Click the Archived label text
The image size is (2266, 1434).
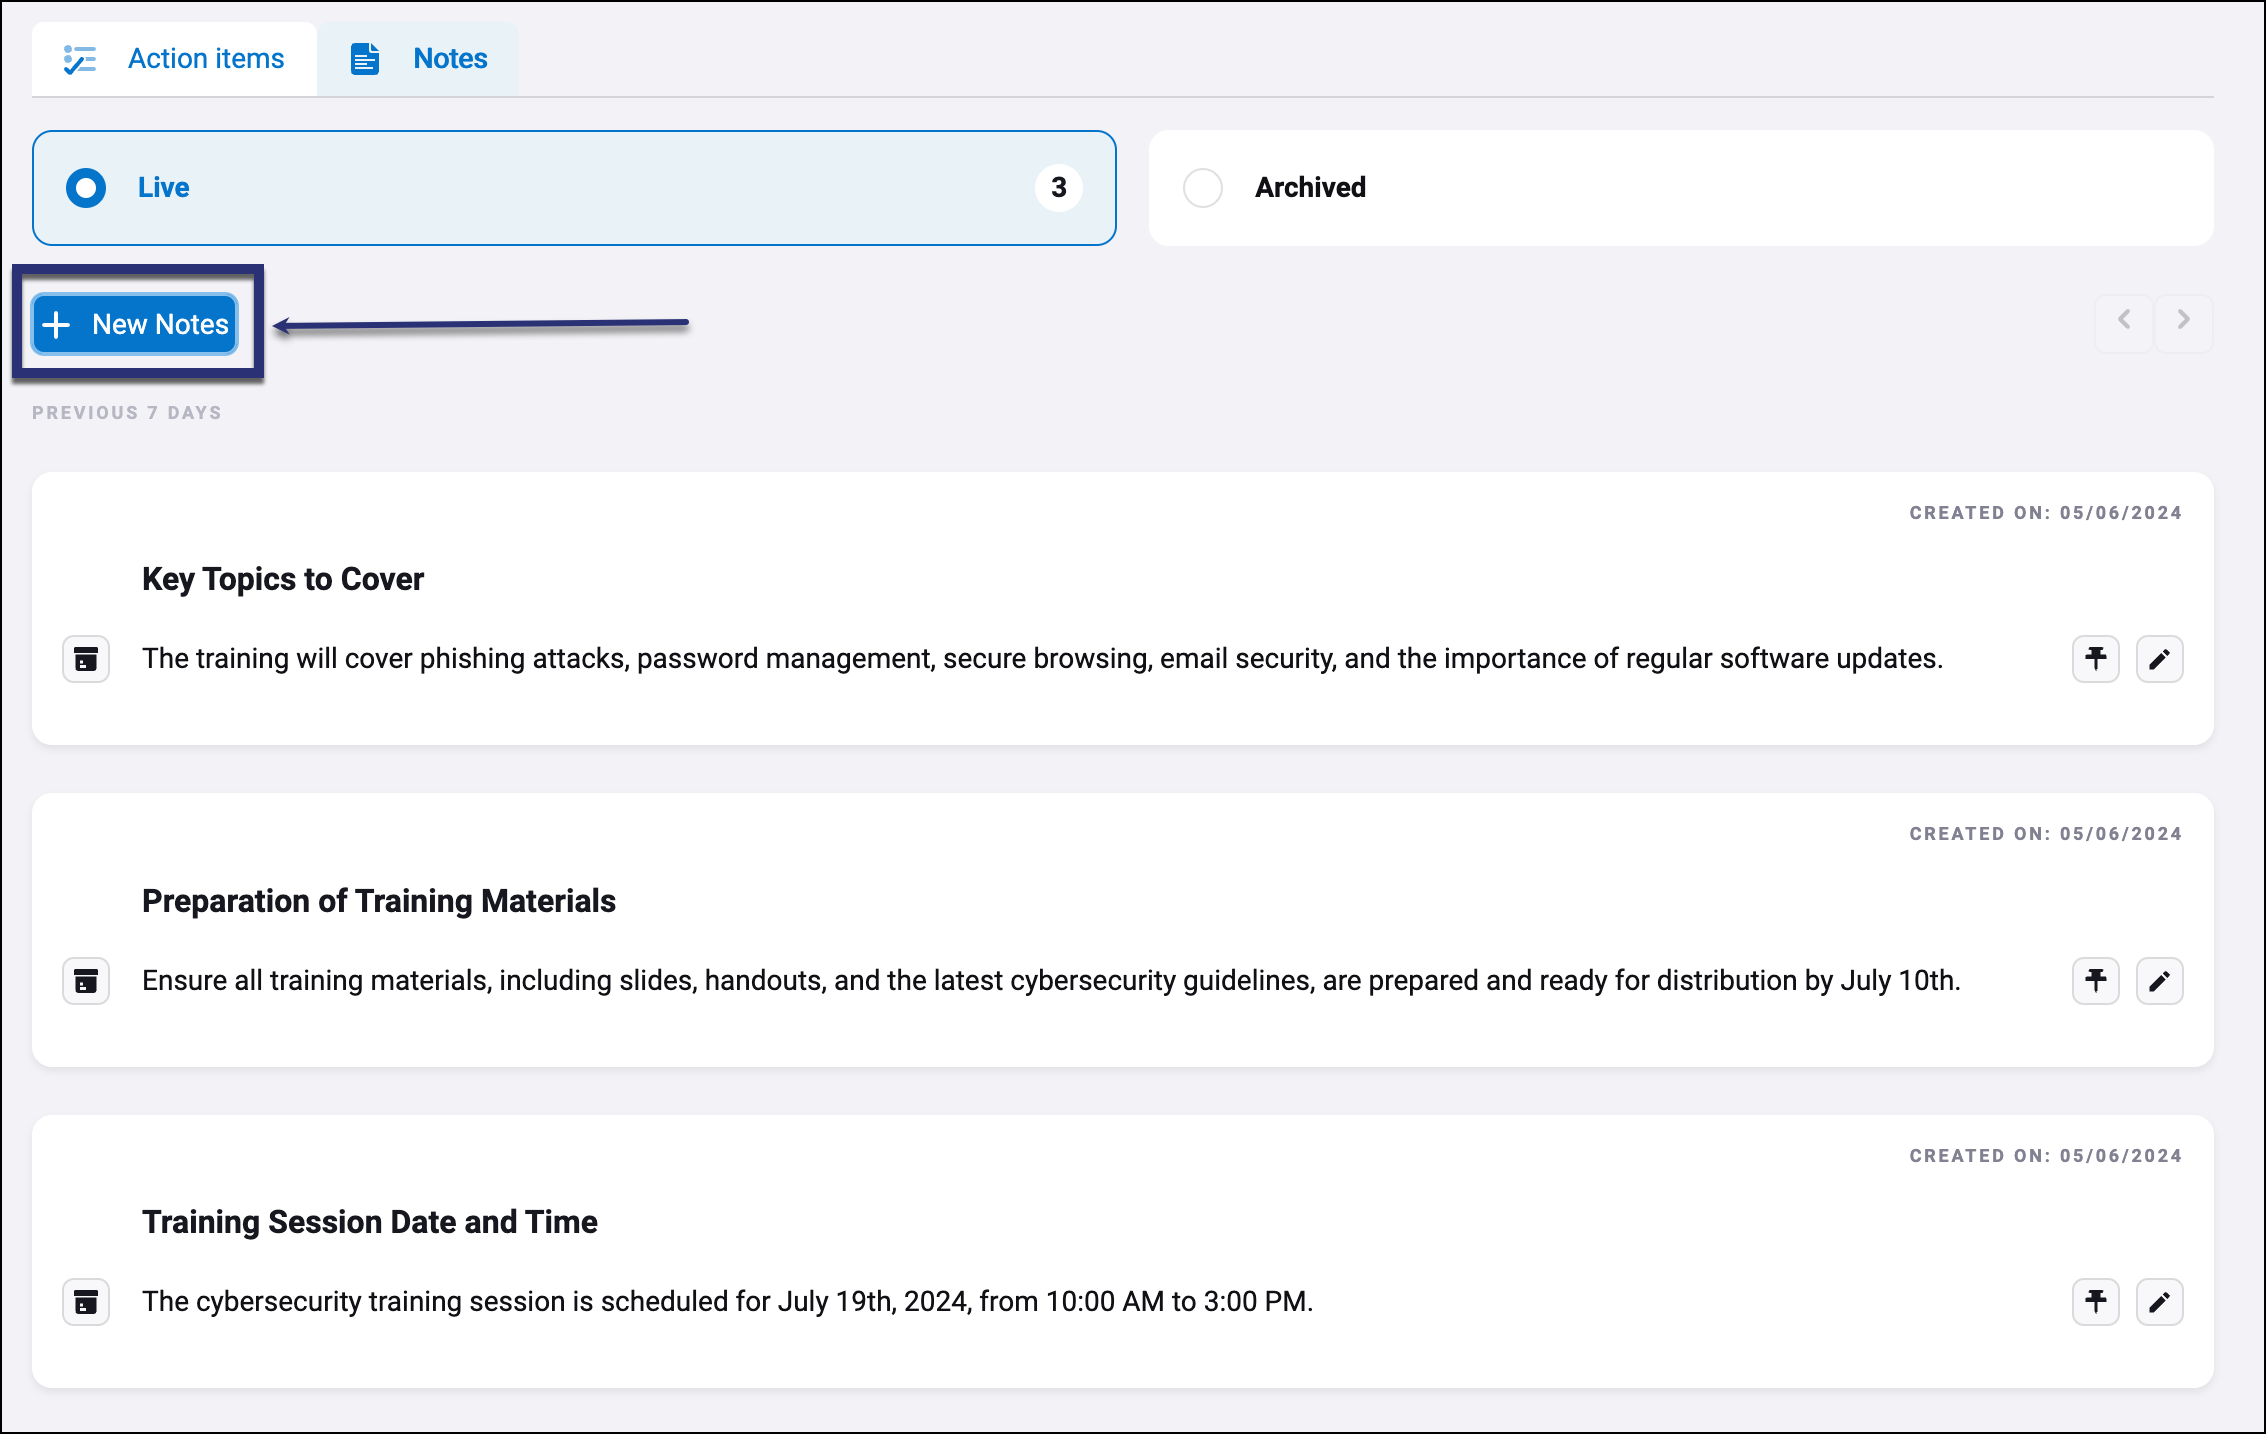click(x=1311, y=188)
